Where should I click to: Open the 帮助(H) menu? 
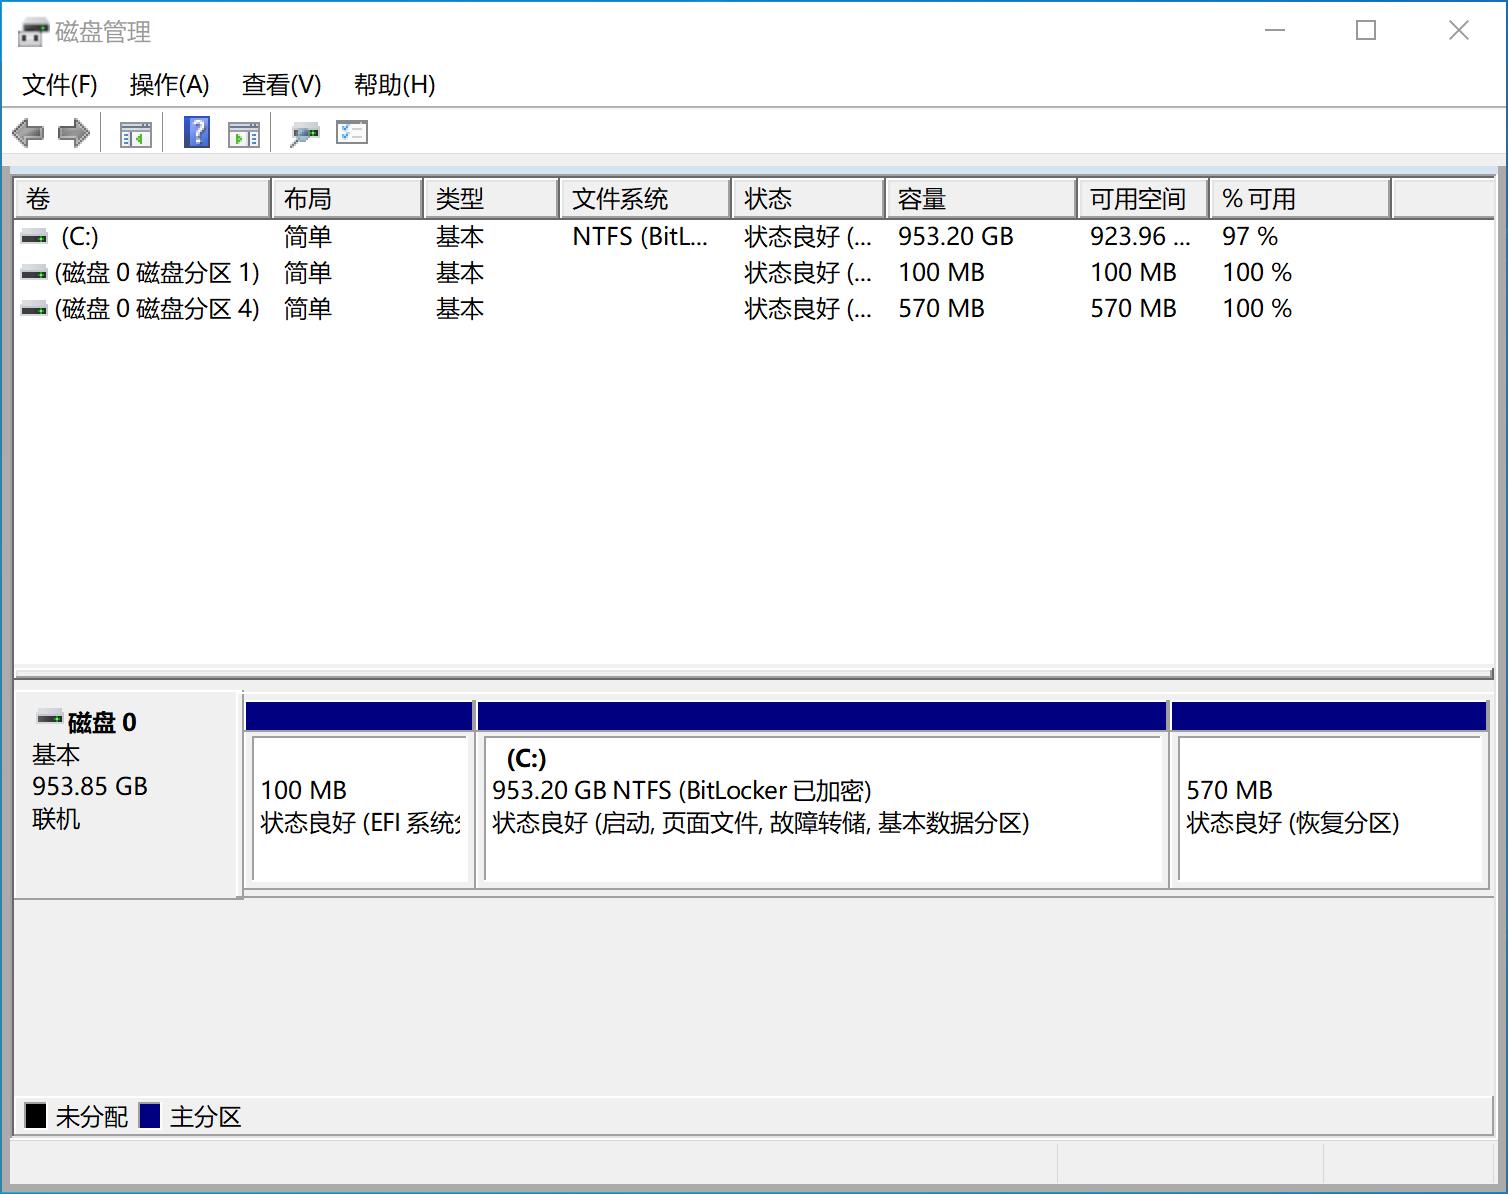(x=394, y=85)
